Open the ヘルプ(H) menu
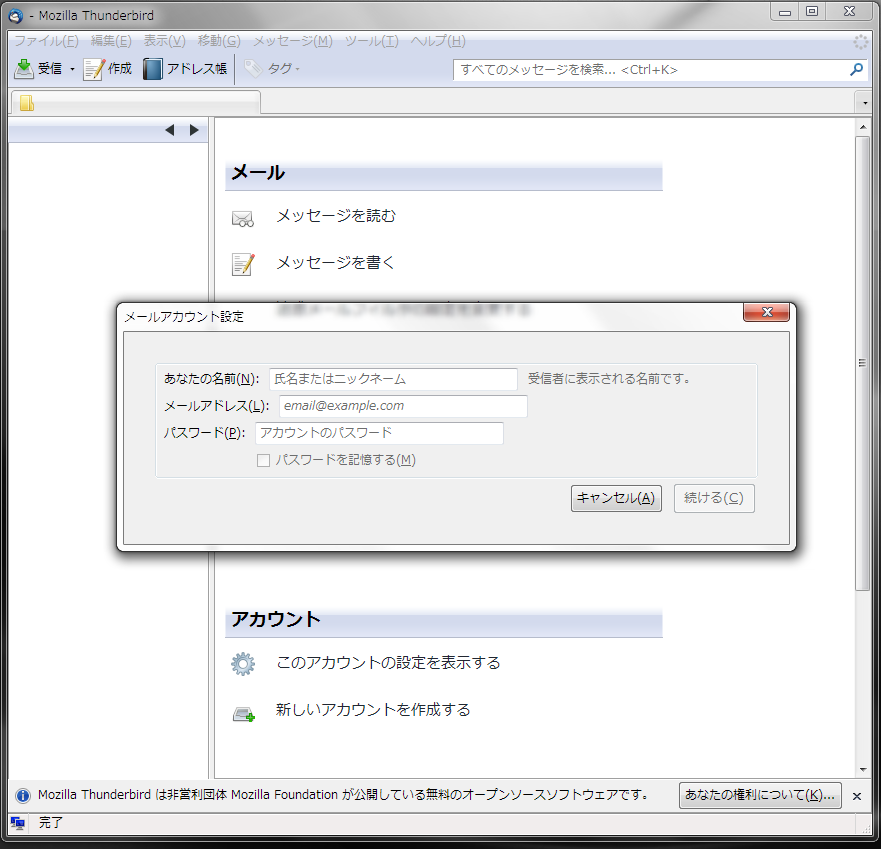The image size is (881, 849). (438, 40)
